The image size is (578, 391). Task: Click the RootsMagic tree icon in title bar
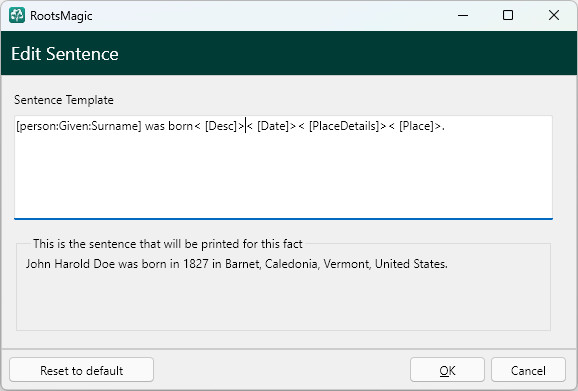pyautogui.click(x=17, y=15)
